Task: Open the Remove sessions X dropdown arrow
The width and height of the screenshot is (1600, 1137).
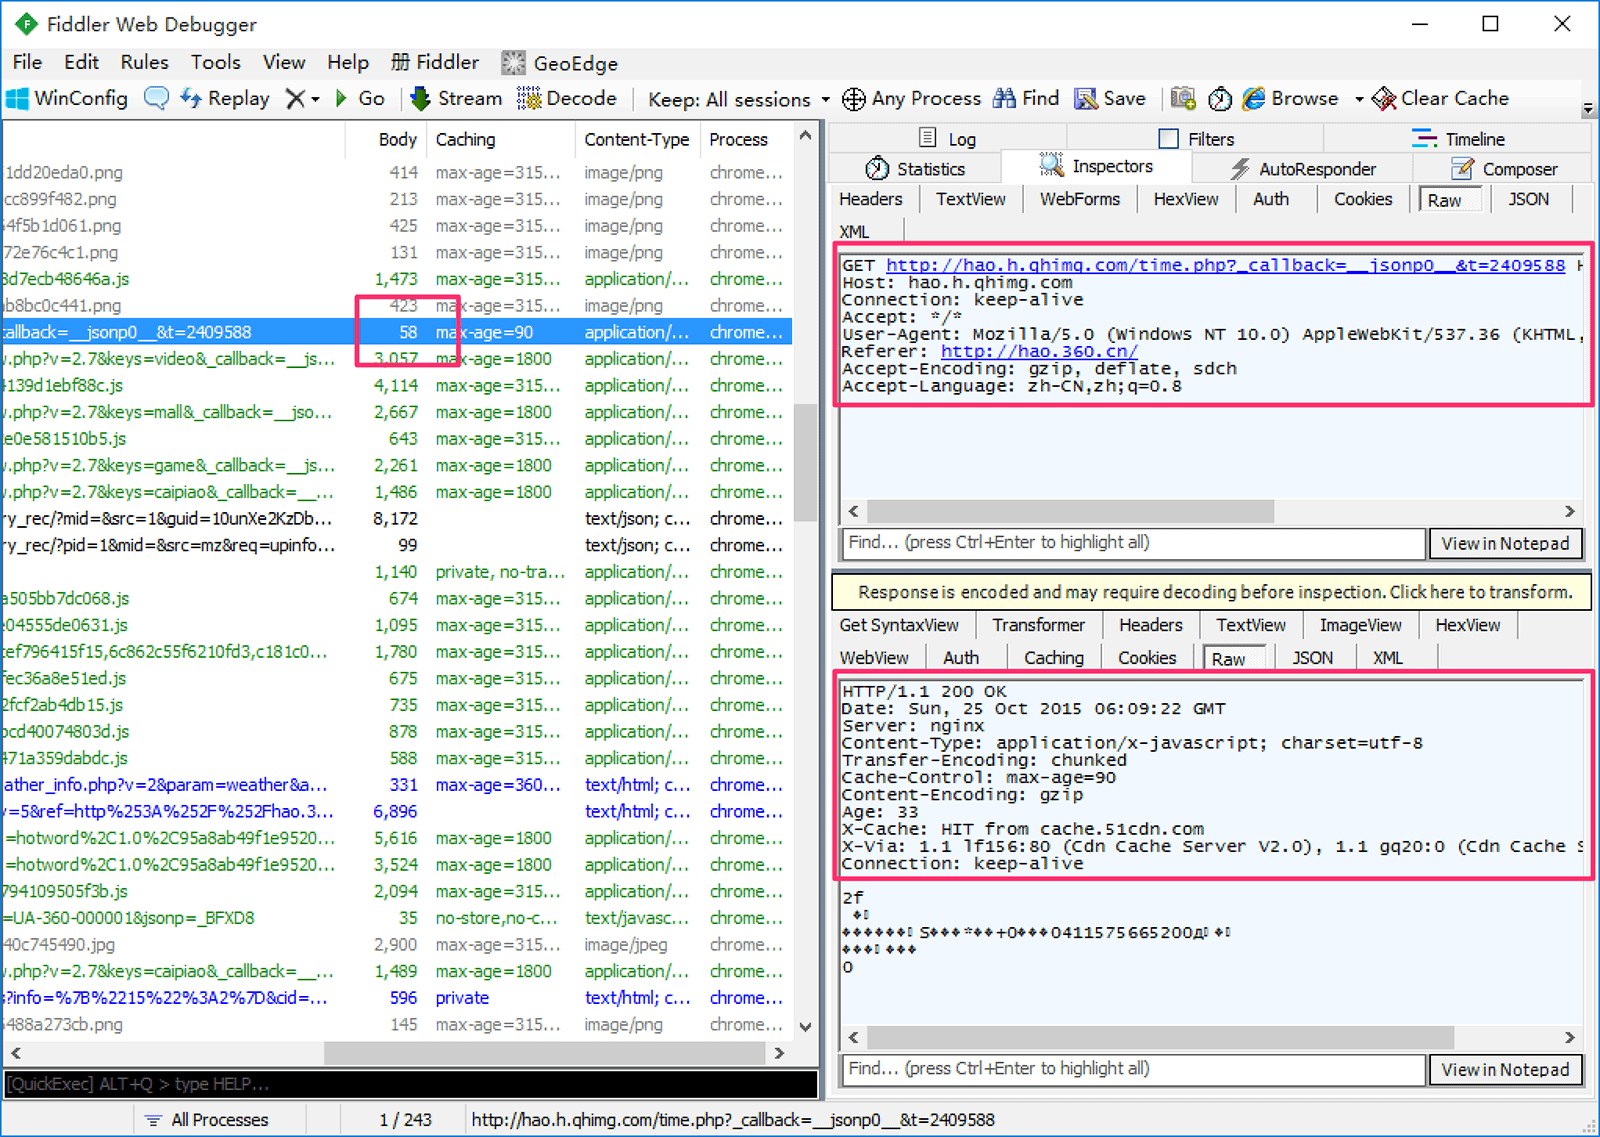Action: (x=315, y=99)
